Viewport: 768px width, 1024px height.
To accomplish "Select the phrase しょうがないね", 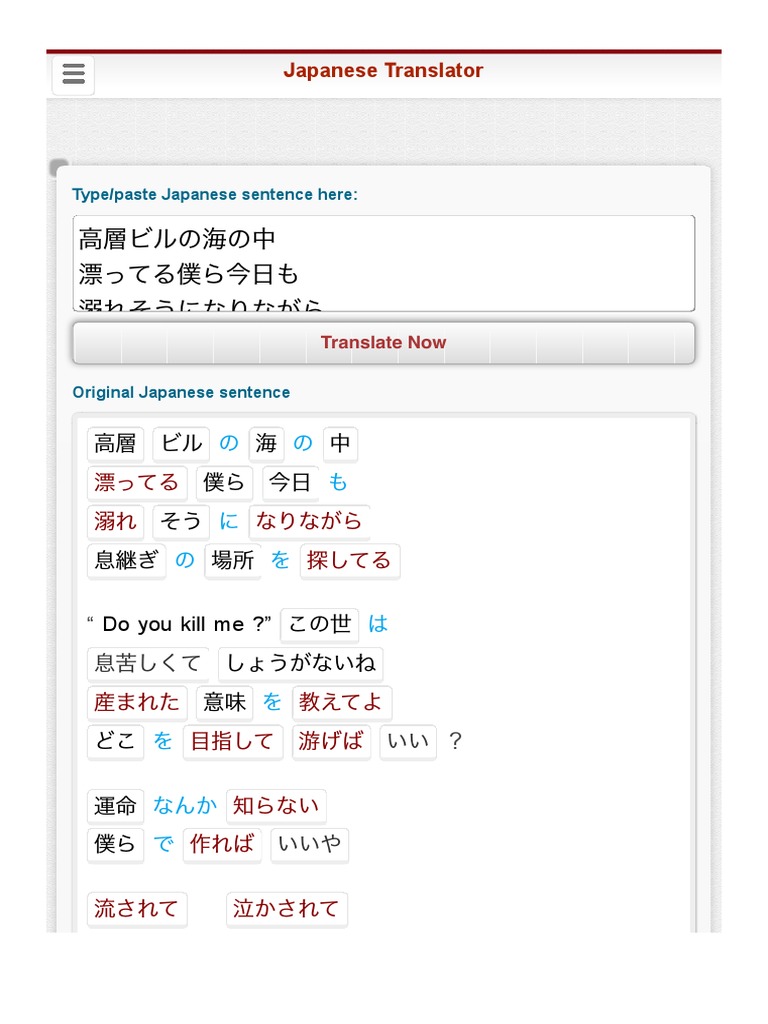I will [300, 663].
